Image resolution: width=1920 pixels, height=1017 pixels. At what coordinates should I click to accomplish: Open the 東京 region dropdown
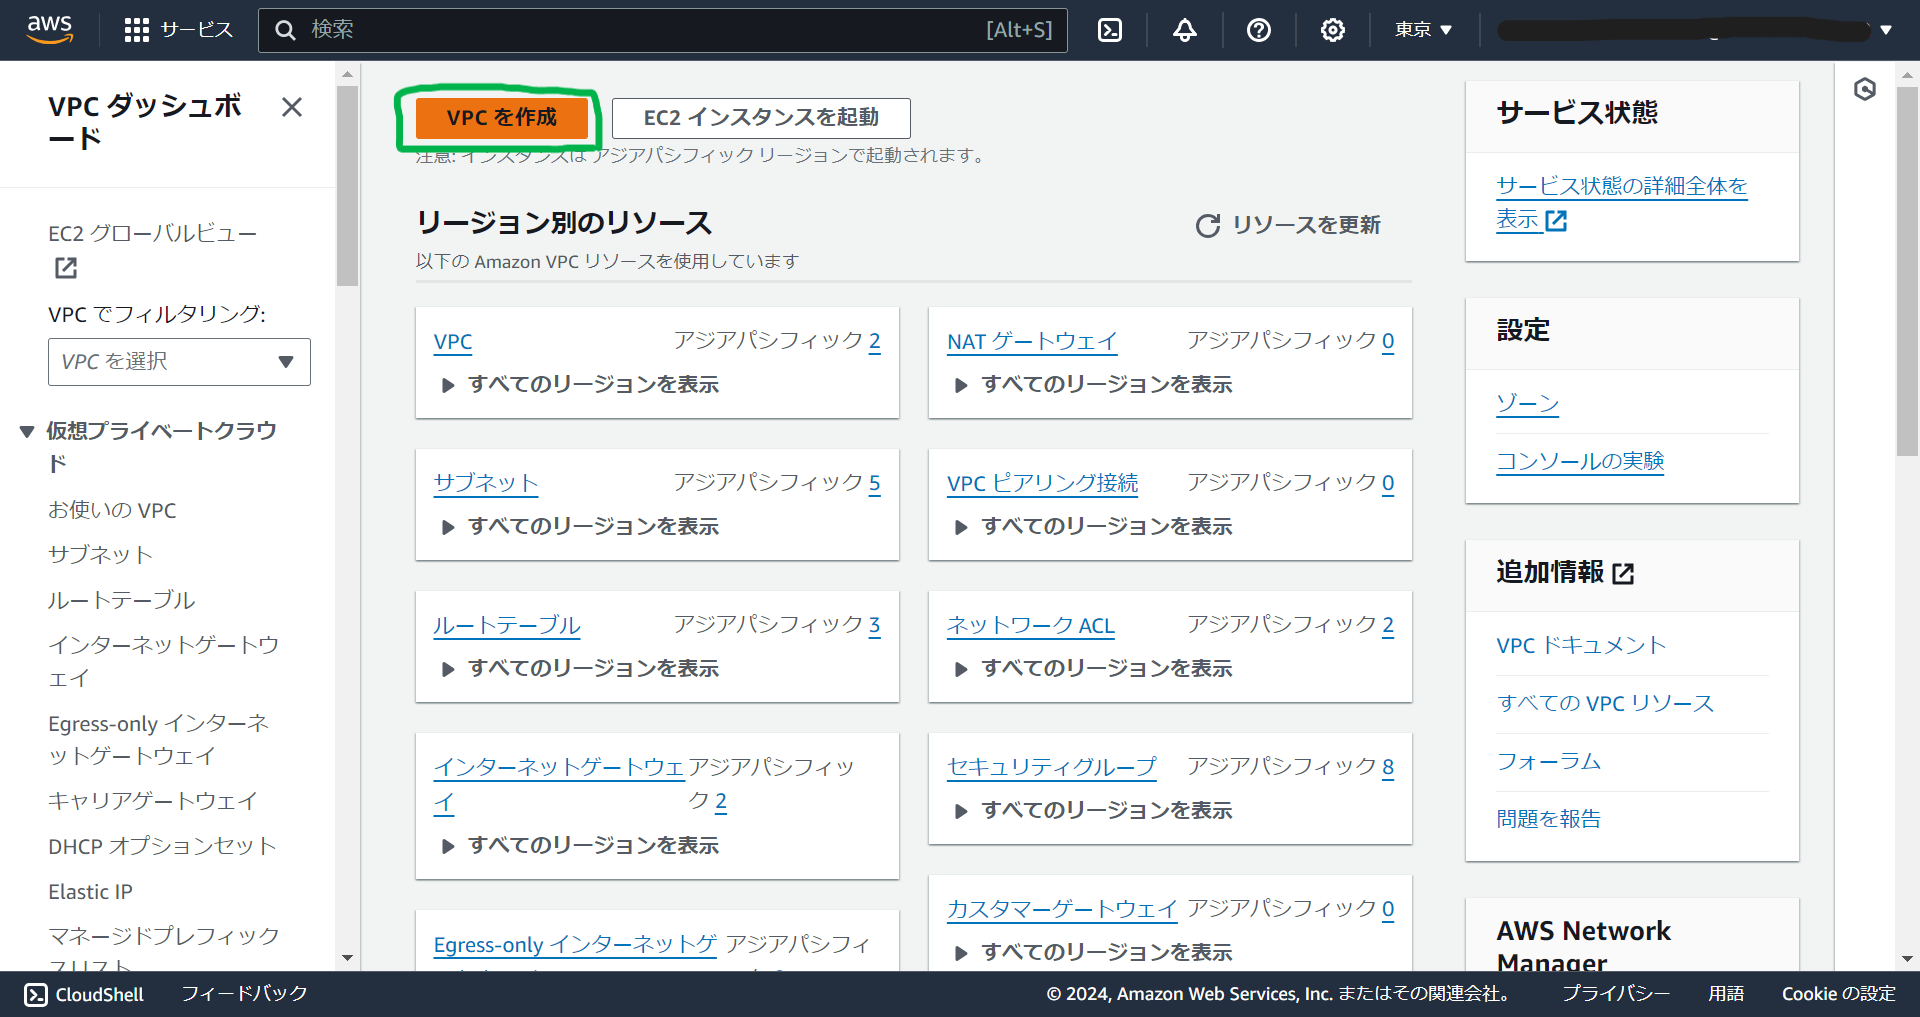pyautogui.click(x=1422, y=29)
